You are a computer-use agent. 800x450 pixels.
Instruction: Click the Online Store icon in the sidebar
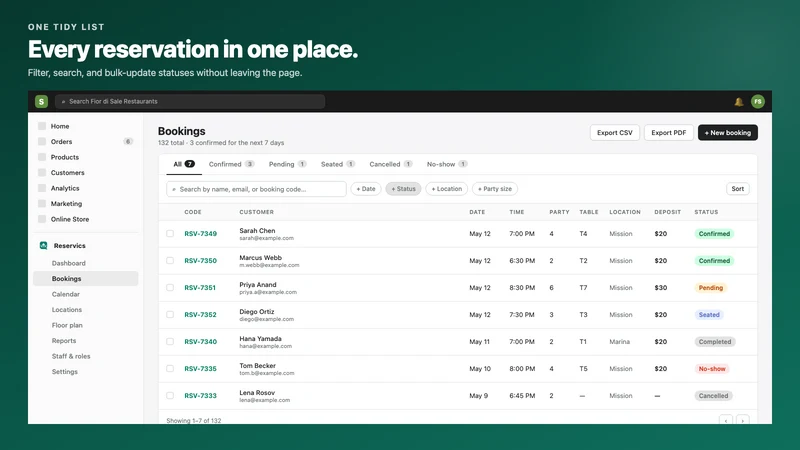[x=42, y=219]
